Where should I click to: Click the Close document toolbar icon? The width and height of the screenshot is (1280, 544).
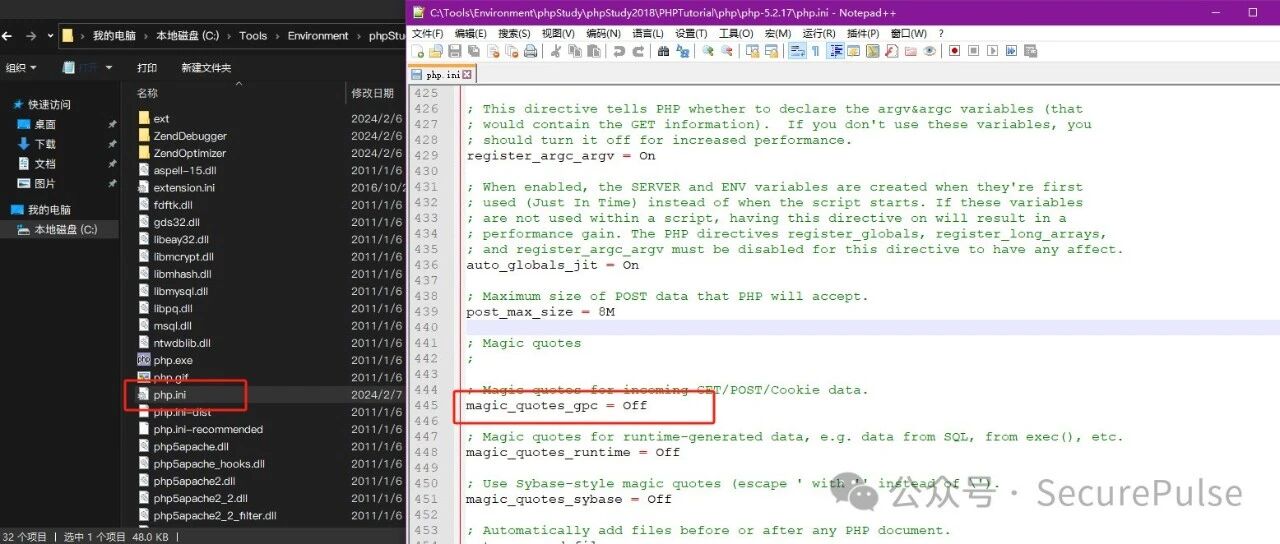pos(493,51)
